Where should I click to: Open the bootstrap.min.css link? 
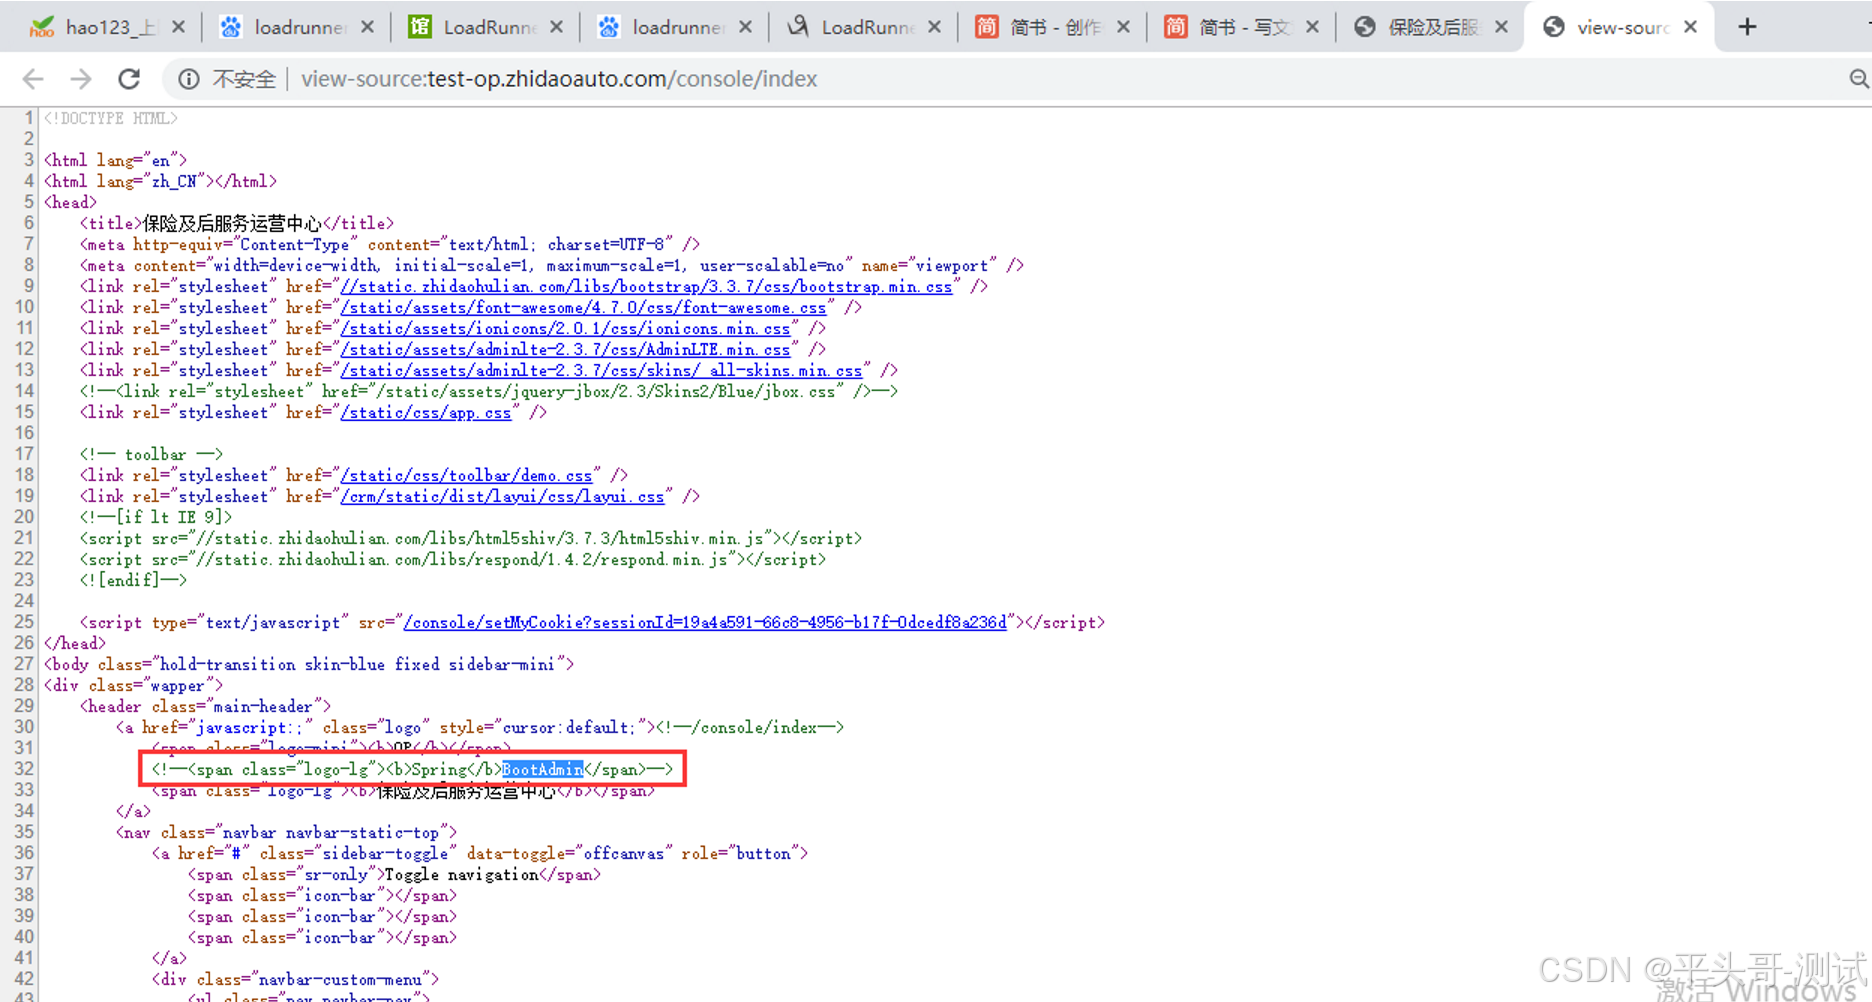pos(646,287)
